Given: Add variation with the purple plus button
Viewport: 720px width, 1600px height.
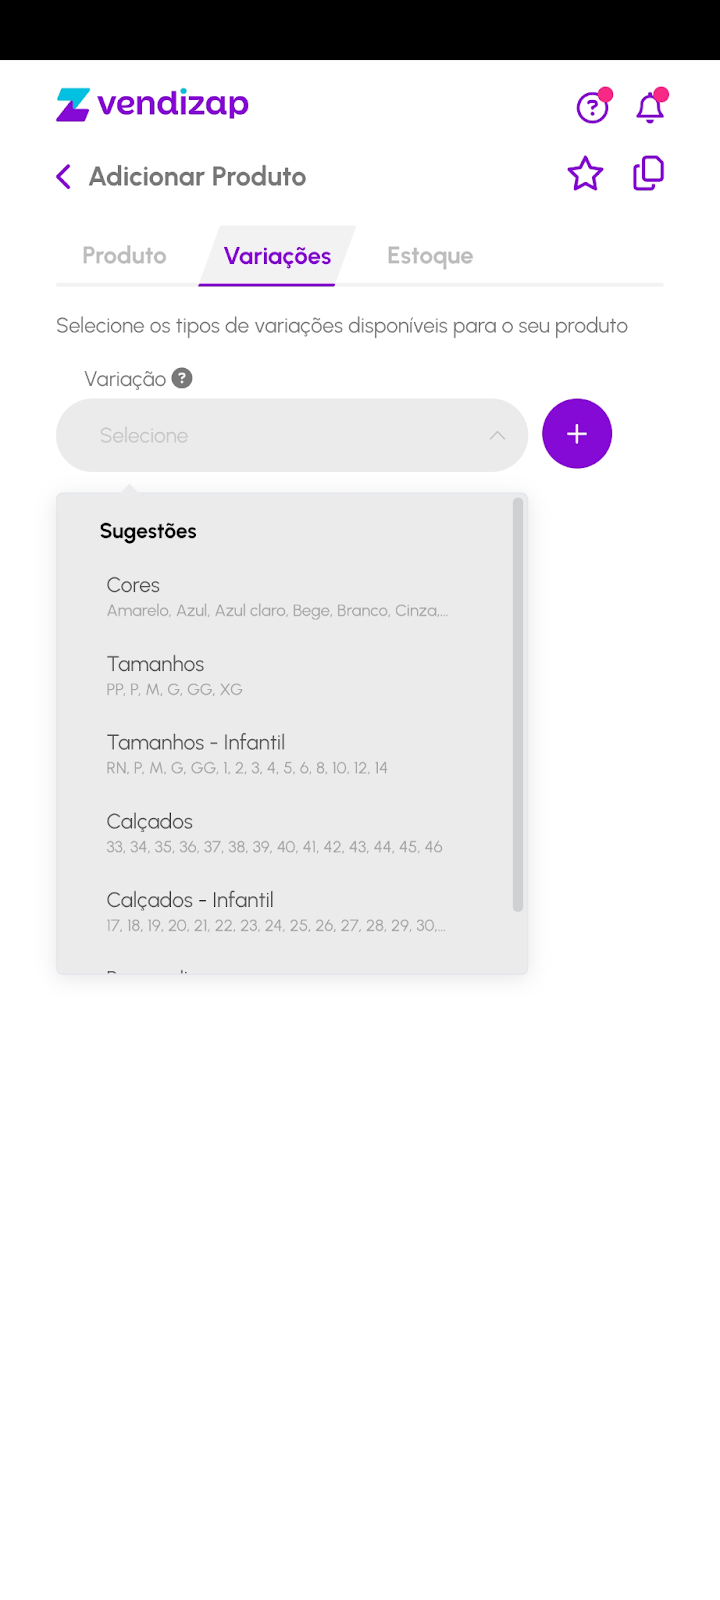Looking at the screenshot, I should [577, 434].
